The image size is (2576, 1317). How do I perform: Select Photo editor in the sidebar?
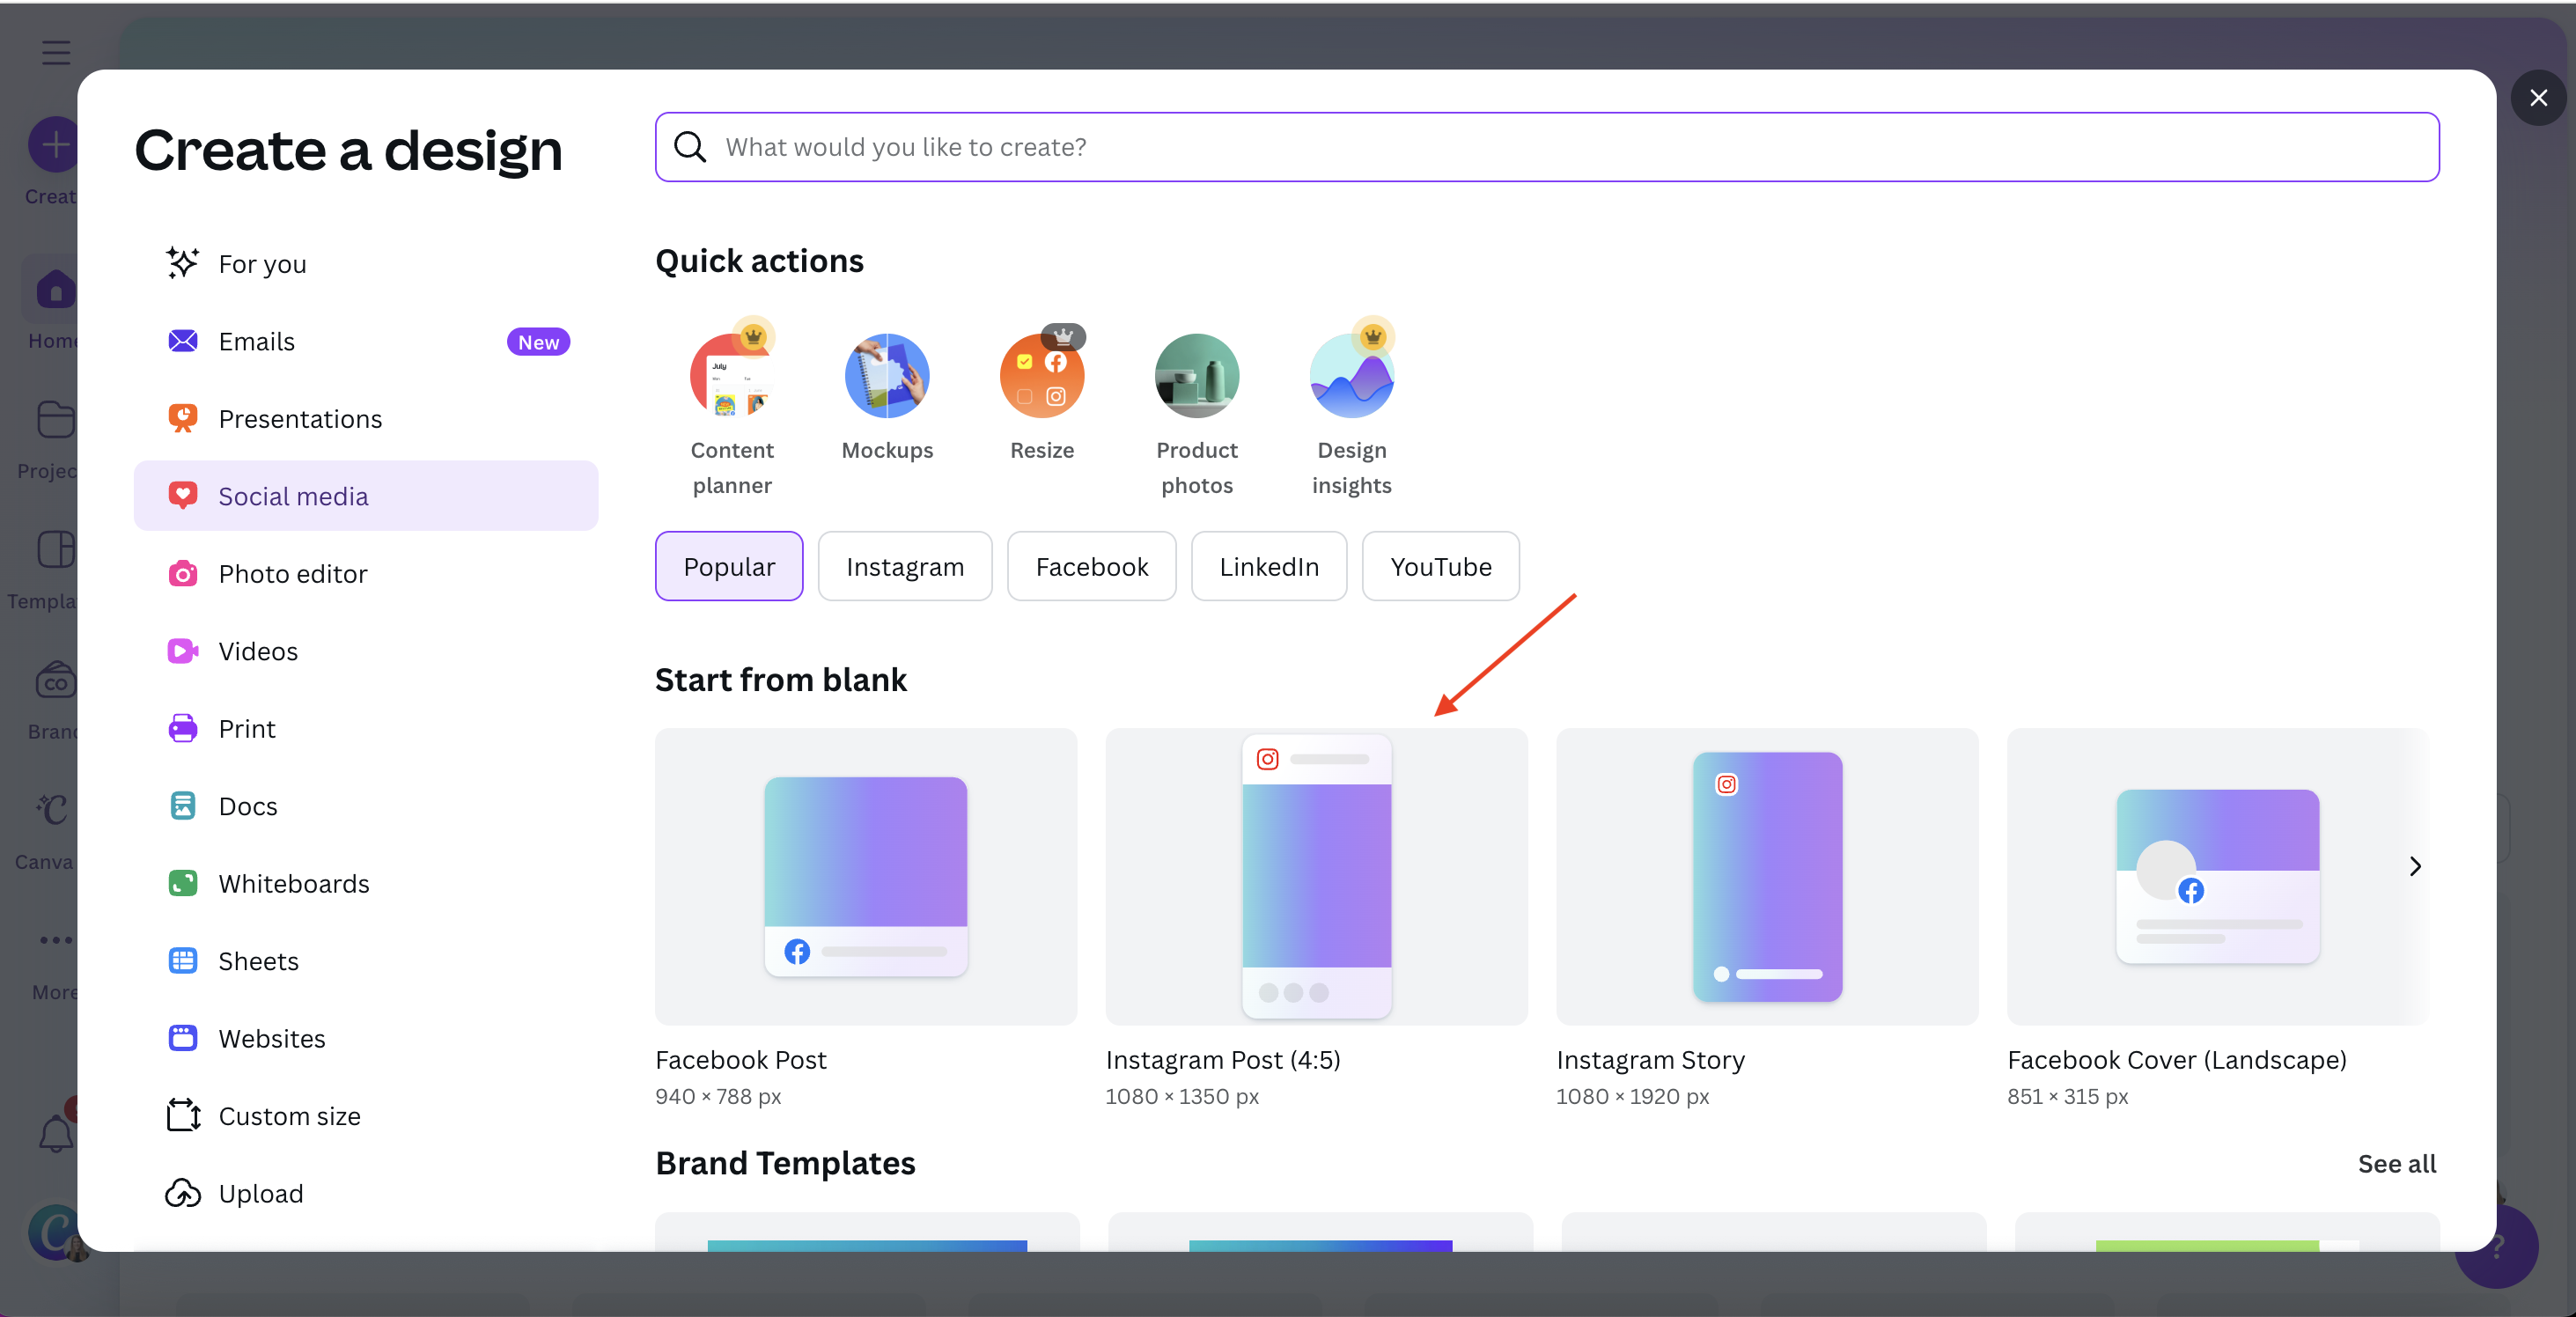pos(292,574)
